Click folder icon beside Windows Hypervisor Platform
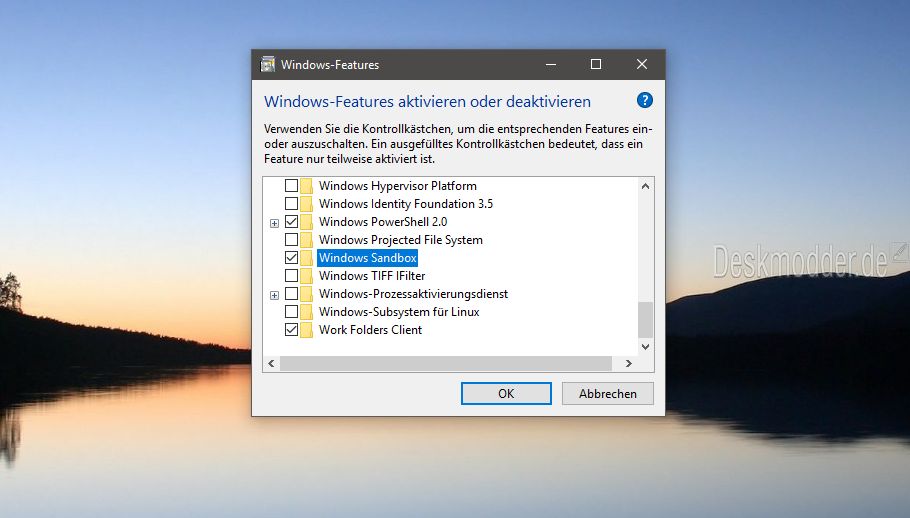Screen dimensions: 910x518 [x=306, y=186]
